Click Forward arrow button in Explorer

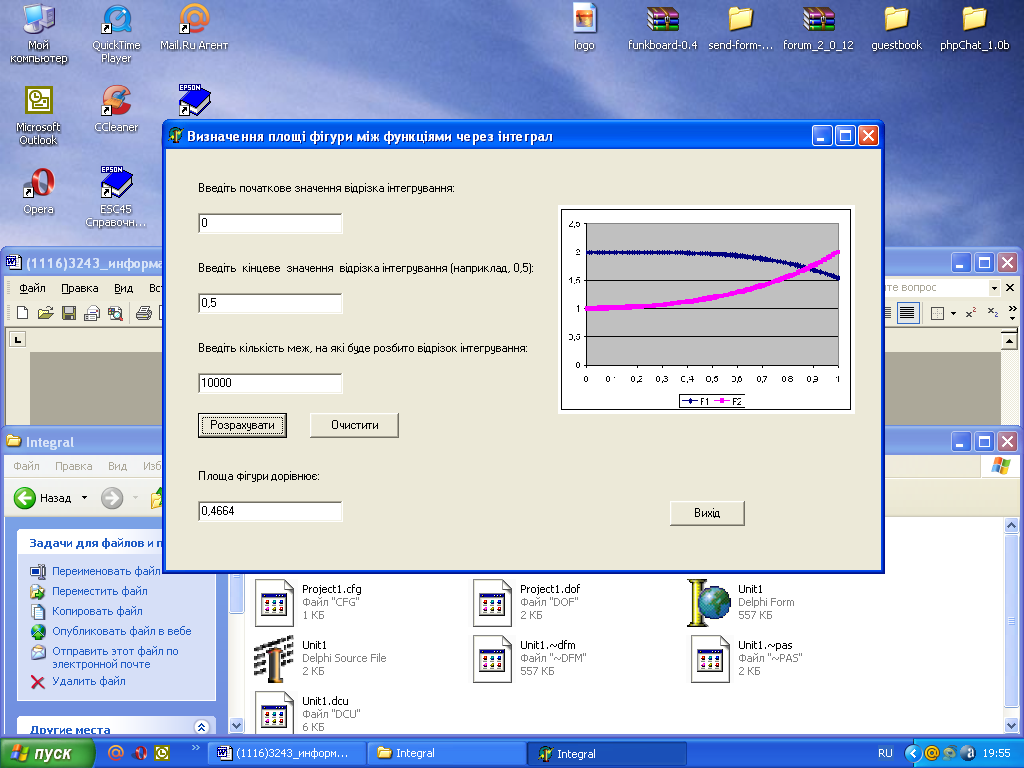click(112, 498)
